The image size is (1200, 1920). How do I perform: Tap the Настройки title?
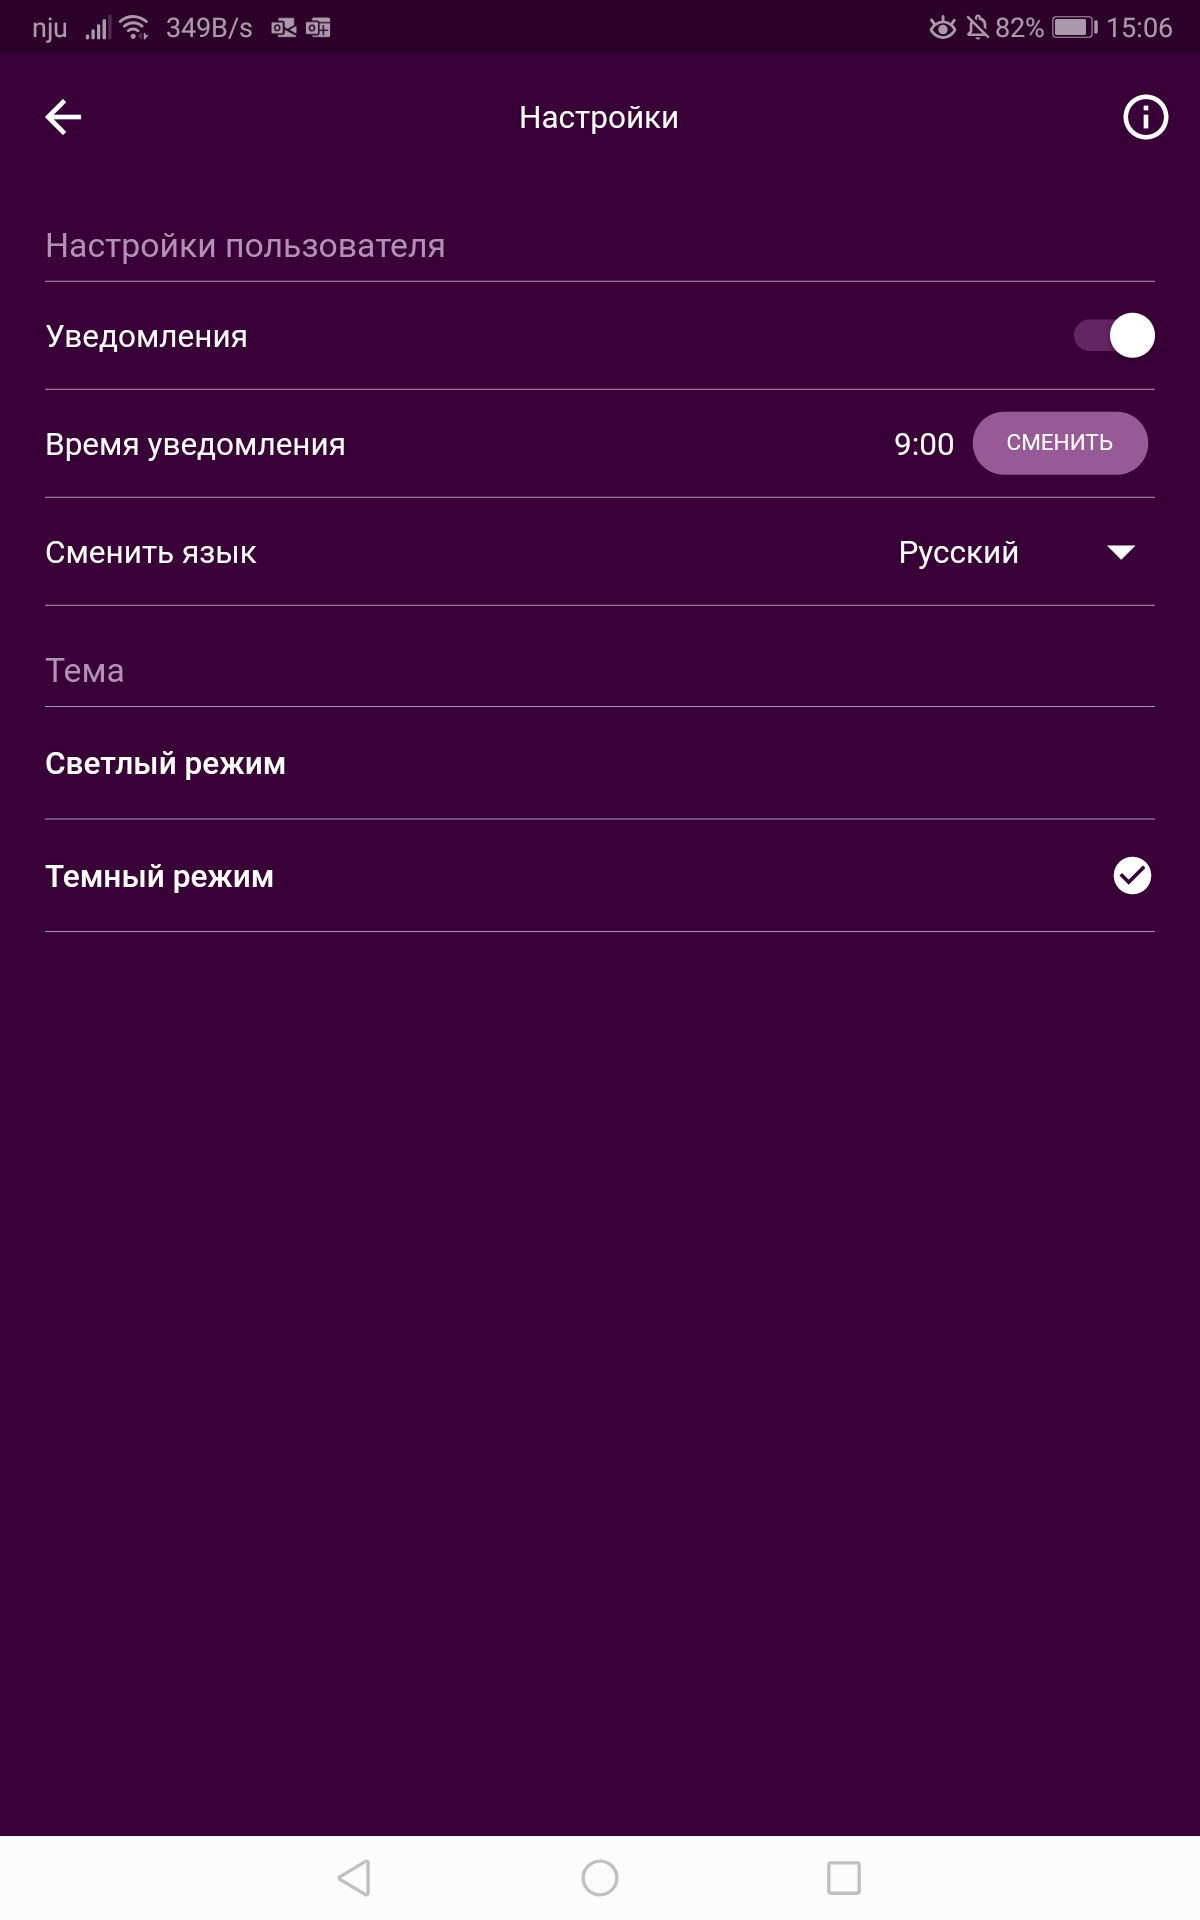599,117
